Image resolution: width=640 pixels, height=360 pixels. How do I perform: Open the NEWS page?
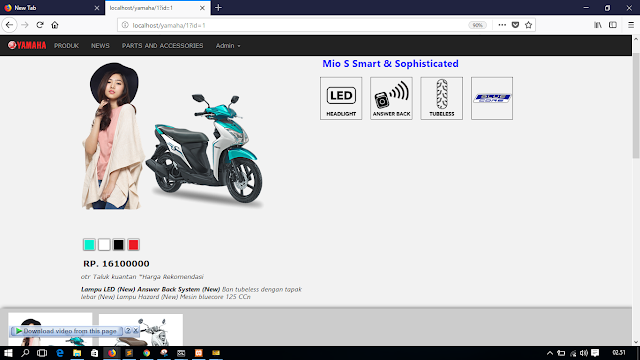[100, 46]
